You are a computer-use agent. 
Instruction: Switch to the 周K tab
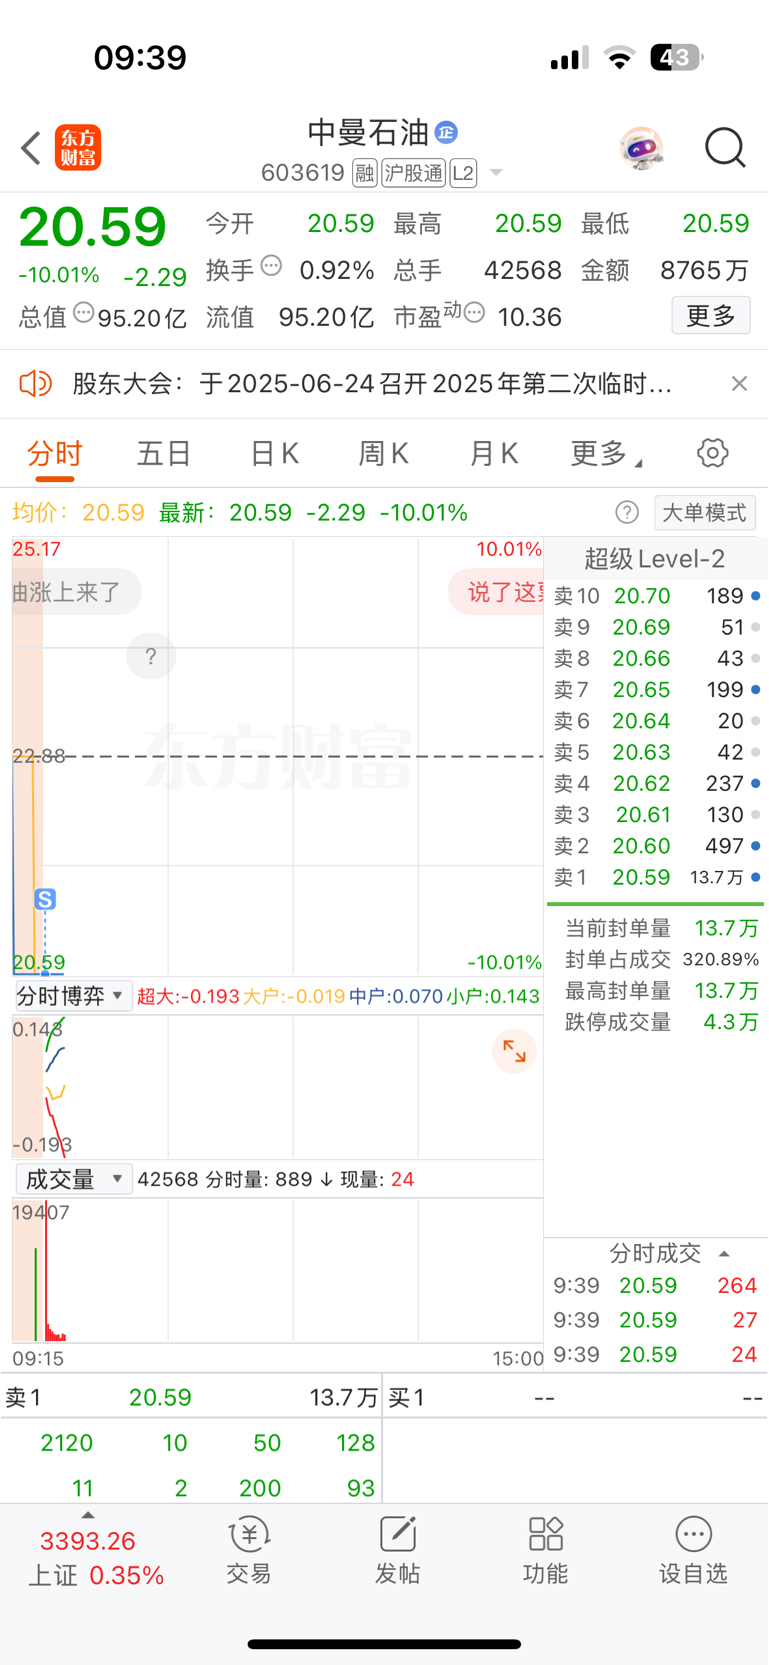click(x=384, y=454)
